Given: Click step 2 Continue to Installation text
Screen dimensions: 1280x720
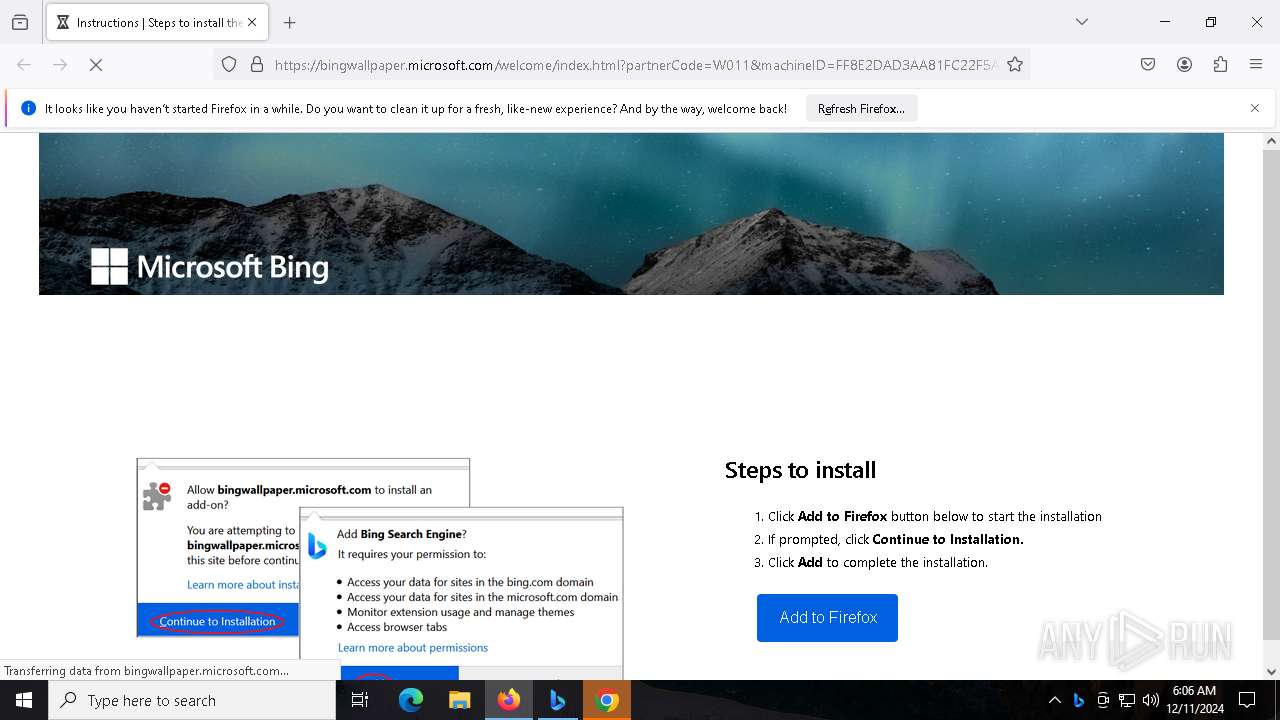Looking at the screenshot, I should (x=896, y=539).
